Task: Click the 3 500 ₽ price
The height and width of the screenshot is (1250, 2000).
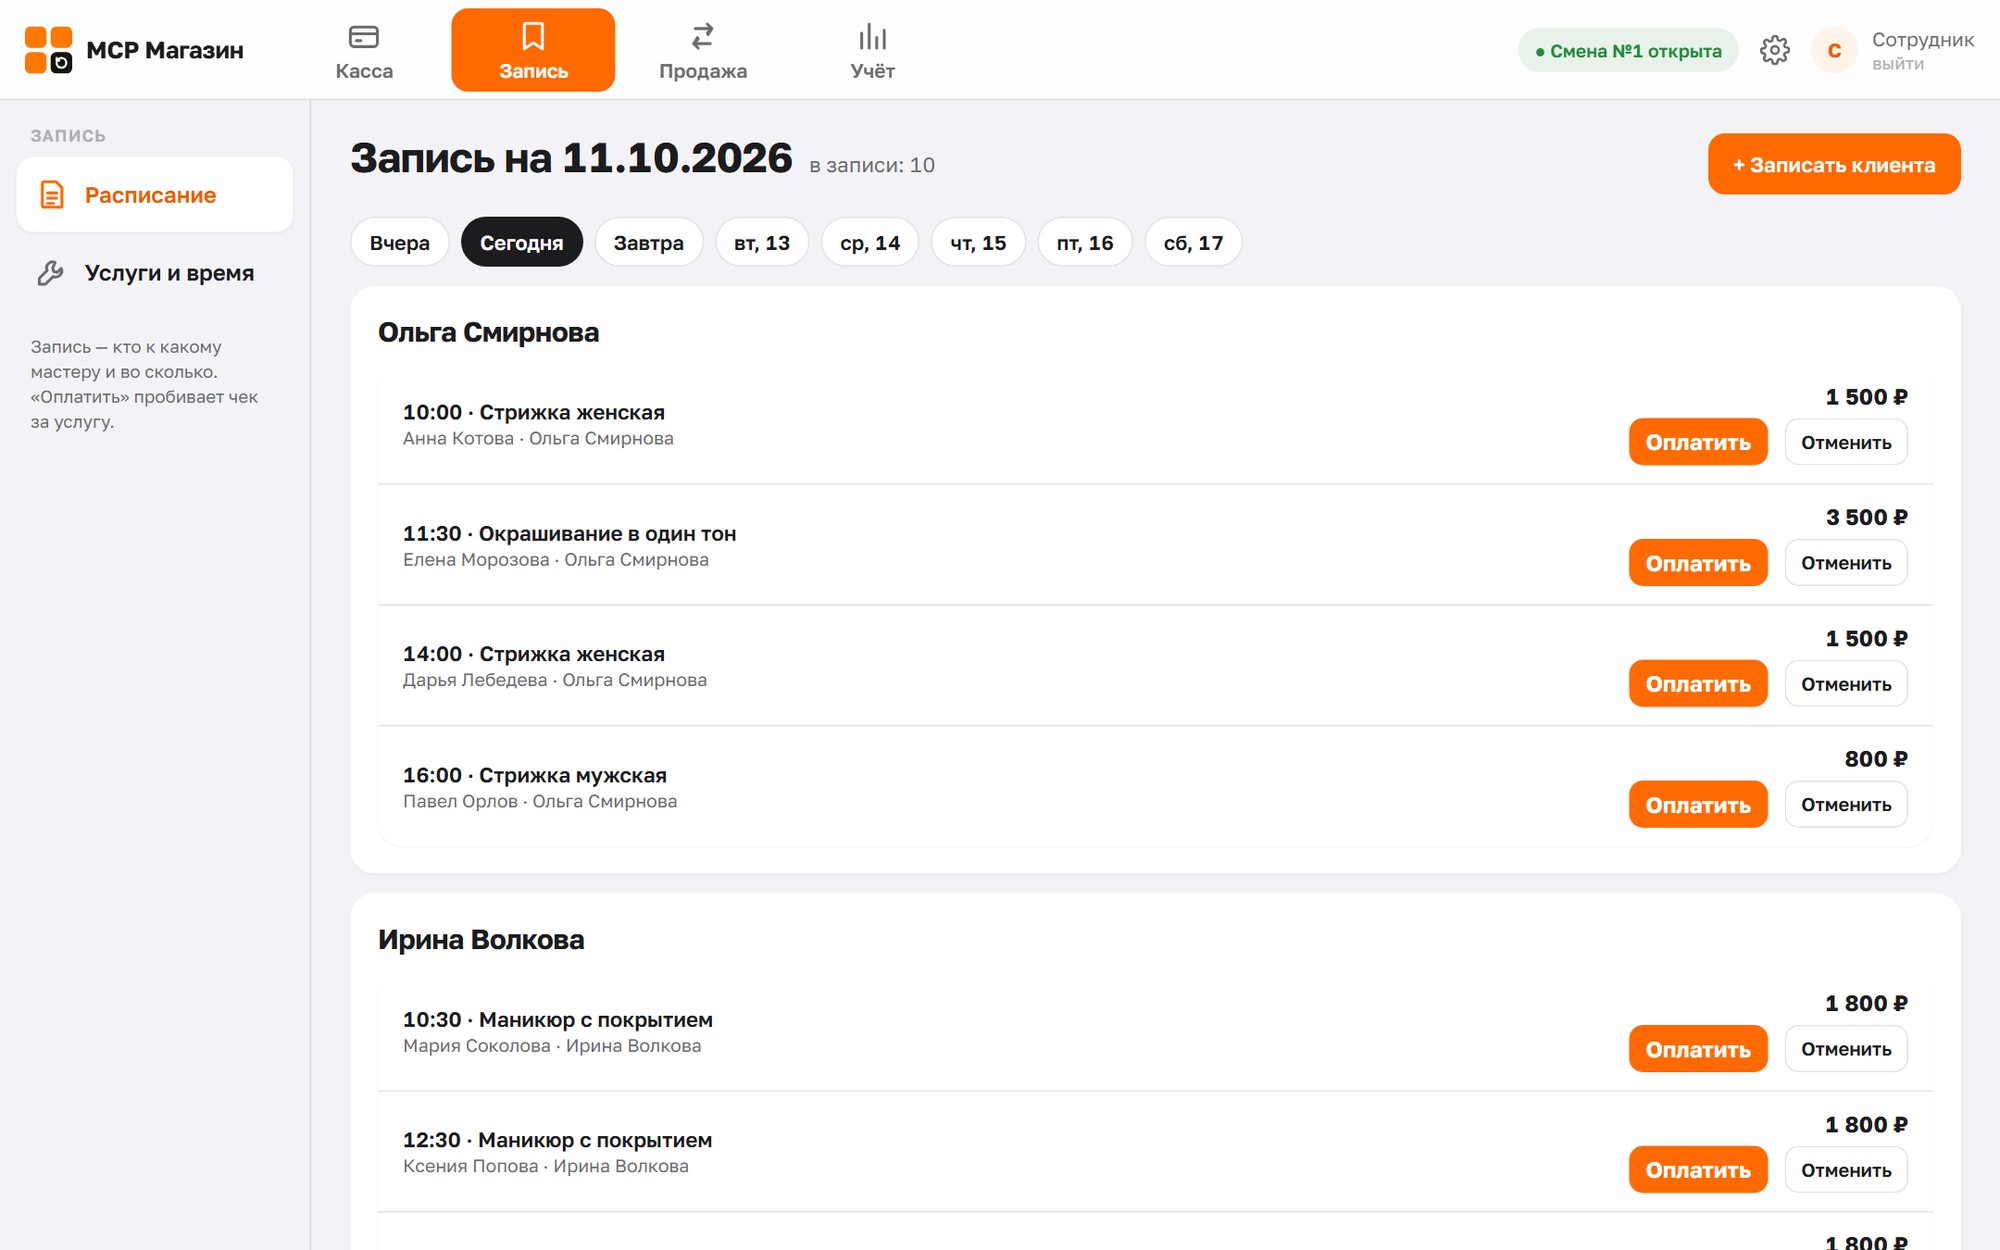Action: click(x=1866, y=517)
